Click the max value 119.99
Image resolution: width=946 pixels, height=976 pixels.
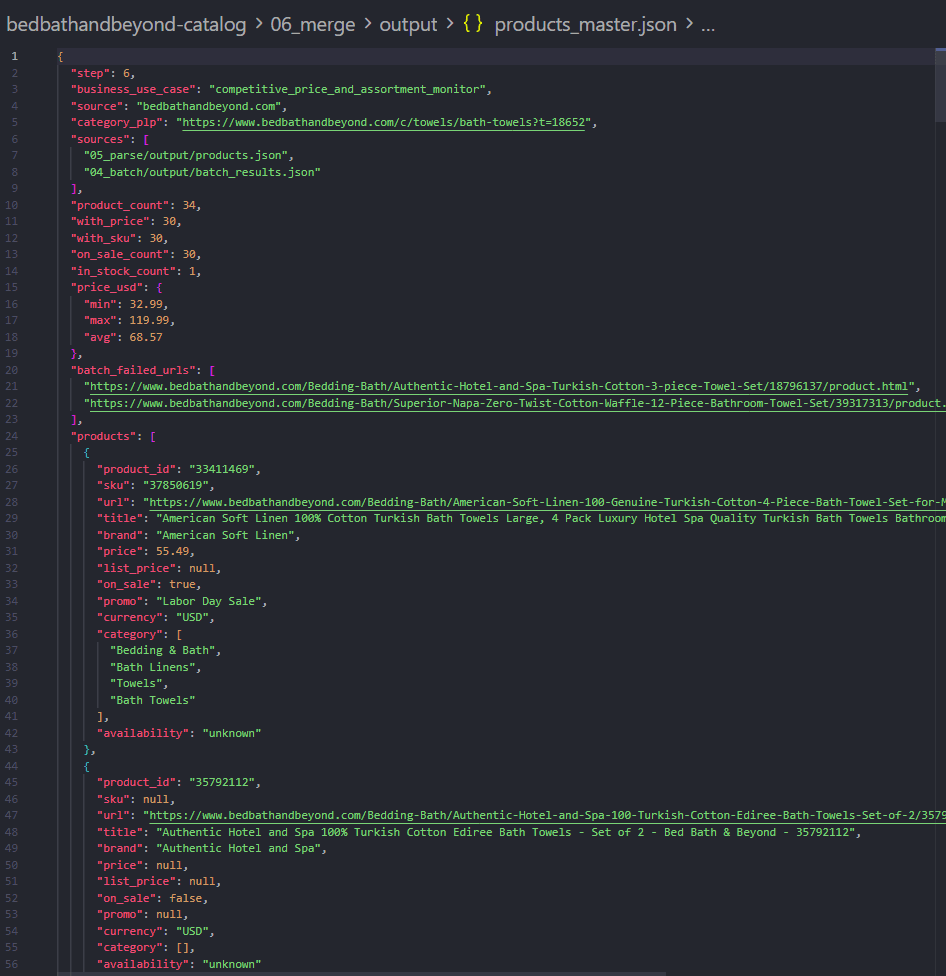pos(149,320)
